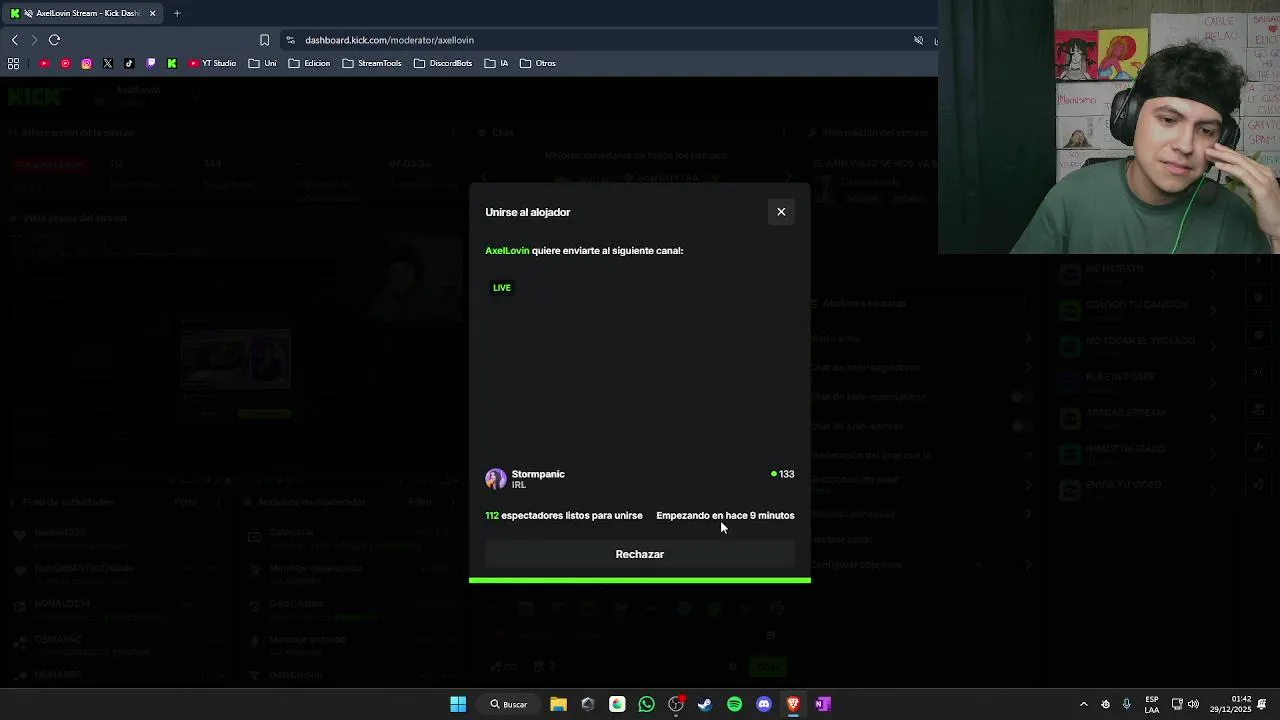Click the LIVE badge in the preview
Viewport: 1280px width, 720px height.
(x=502, y=288)
